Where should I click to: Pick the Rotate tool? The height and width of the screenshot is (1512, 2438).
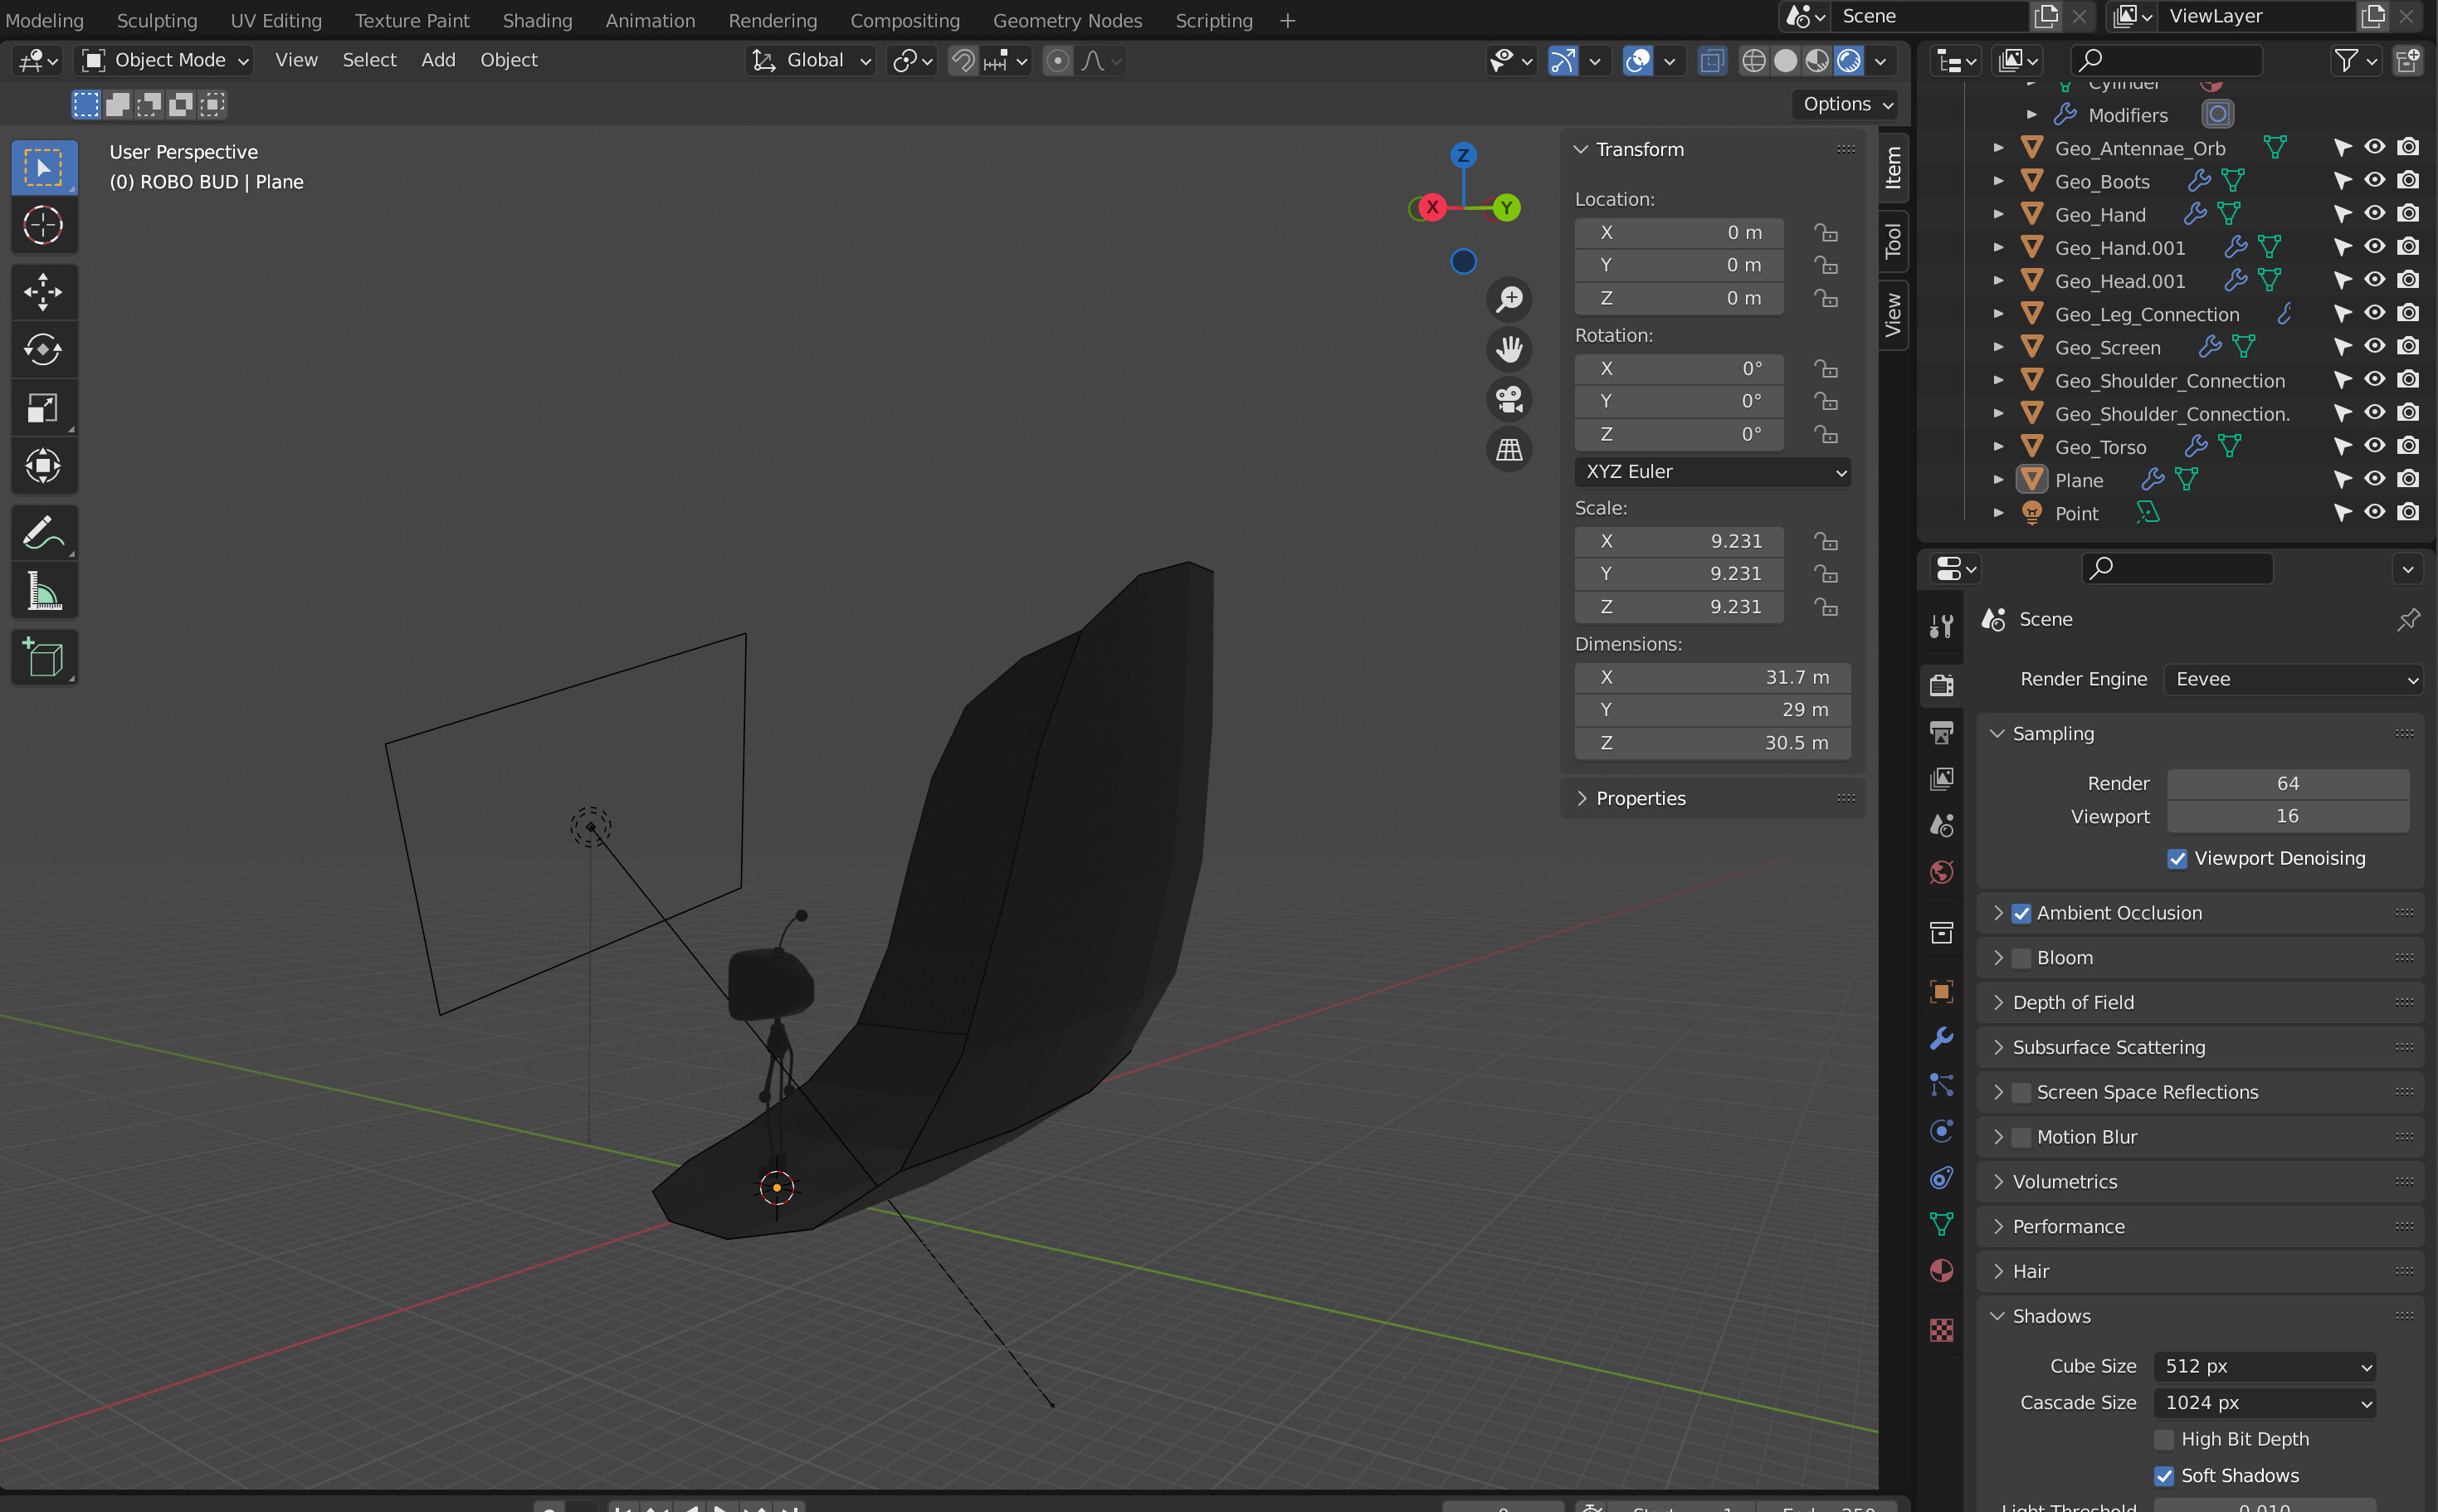44,349
